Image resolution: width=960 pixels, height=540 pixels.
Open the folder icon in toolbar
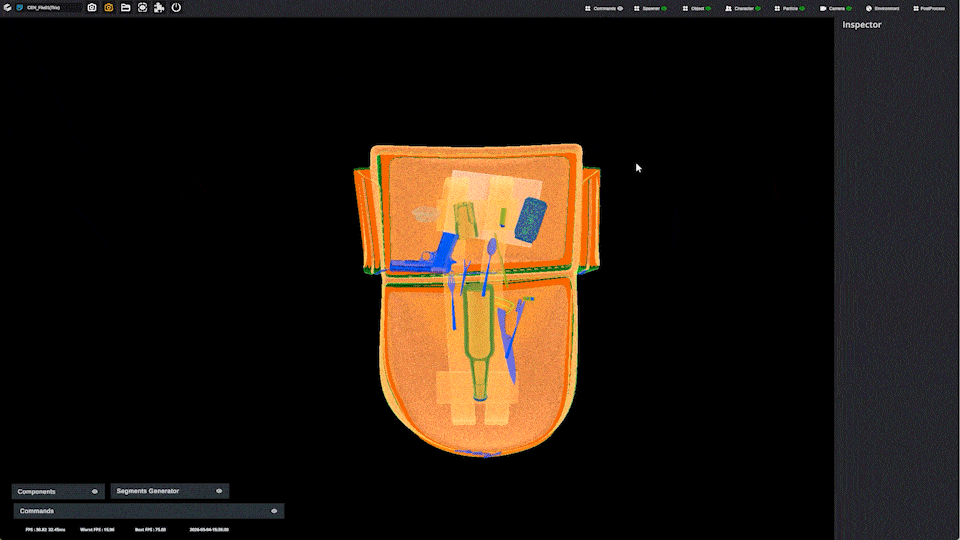coord(126,7)
